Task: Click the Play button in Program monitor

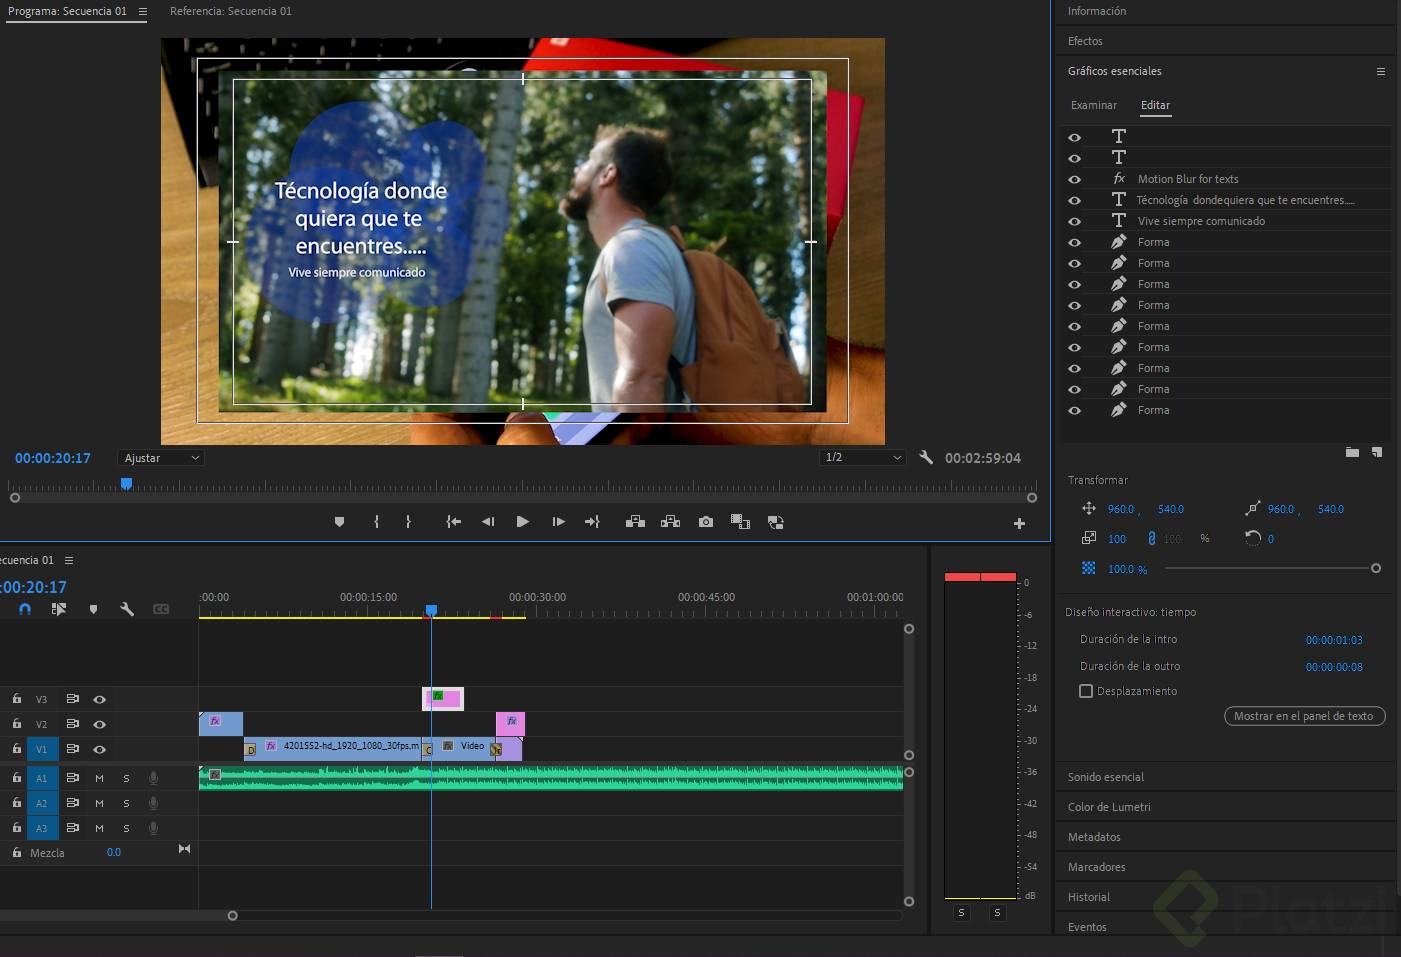Action: pyautogui.click(x=522, y=522)
